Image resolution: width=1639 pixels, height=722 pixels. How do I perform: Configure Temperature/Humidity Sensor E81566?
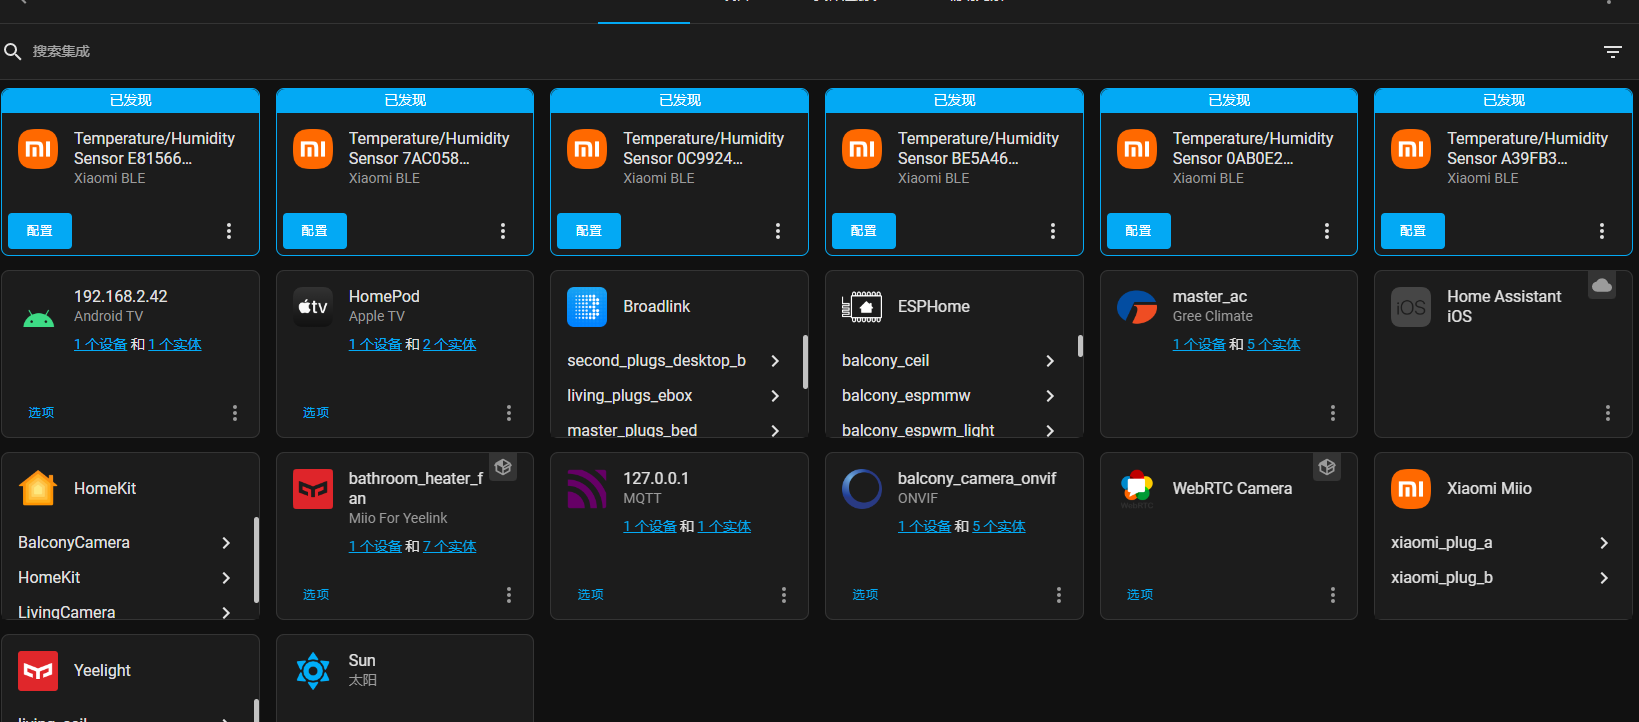(x=40, y=231)
